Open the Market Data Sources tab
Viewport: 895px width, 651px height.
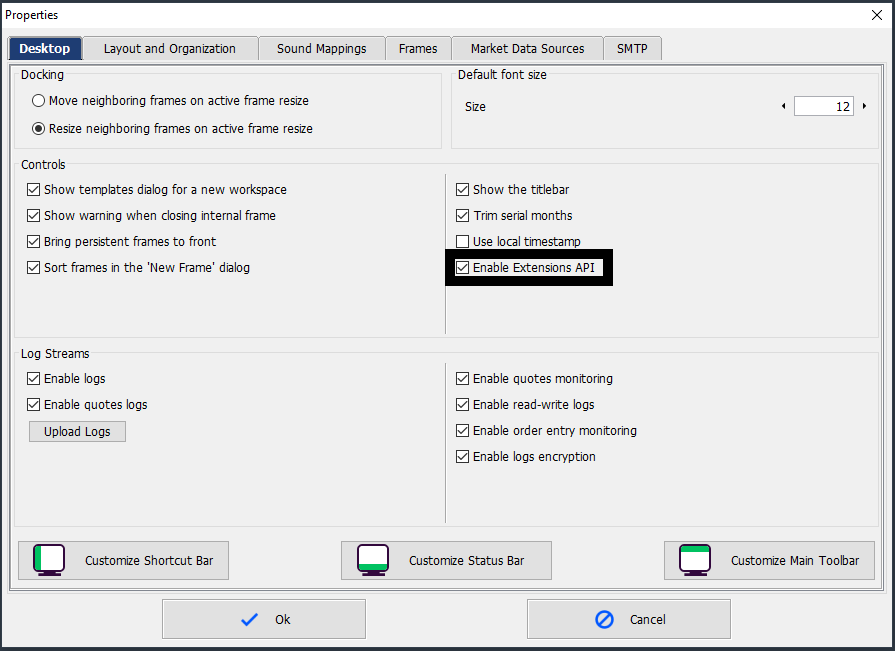tap(526, 48)
